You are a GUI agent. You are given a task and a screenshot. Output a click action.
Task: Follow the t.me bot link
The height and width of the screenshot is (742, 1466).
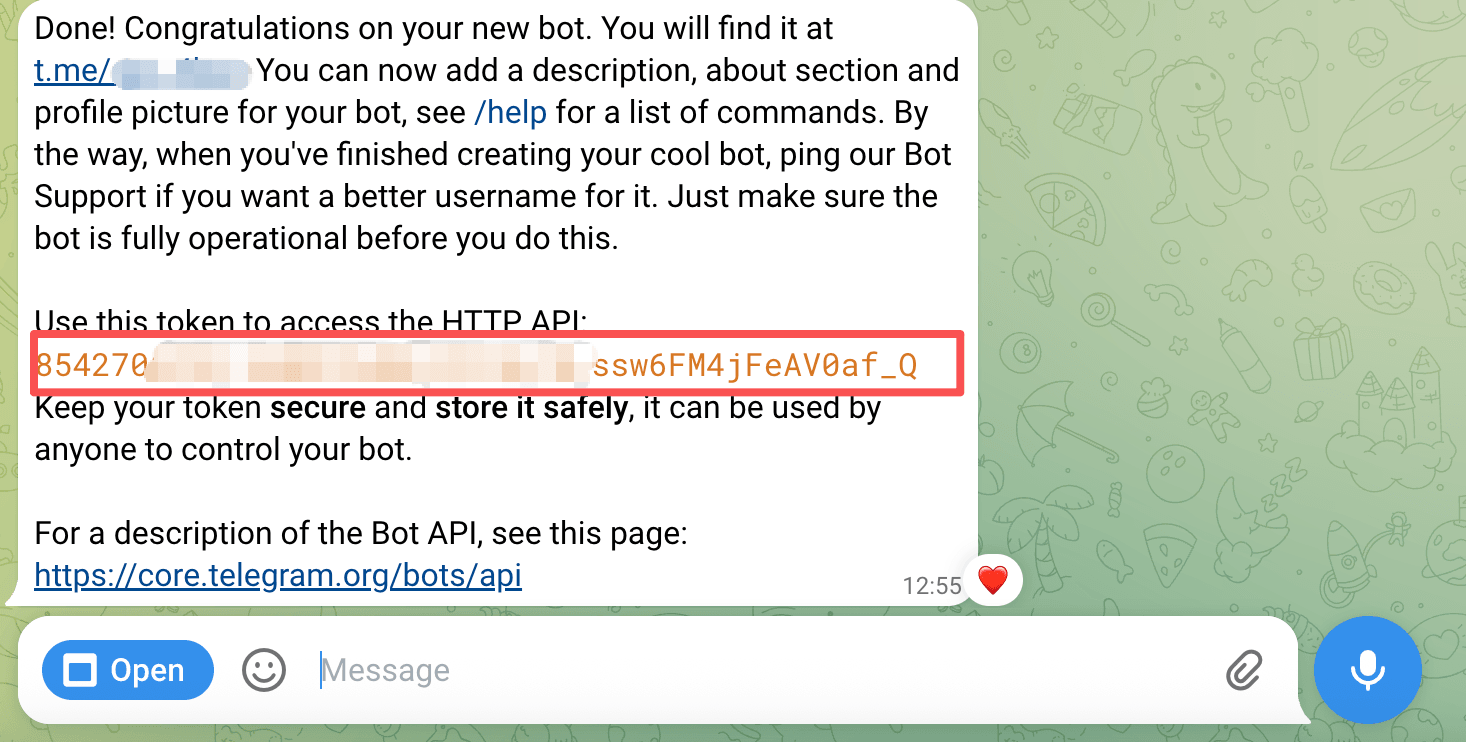click(142, 72)
